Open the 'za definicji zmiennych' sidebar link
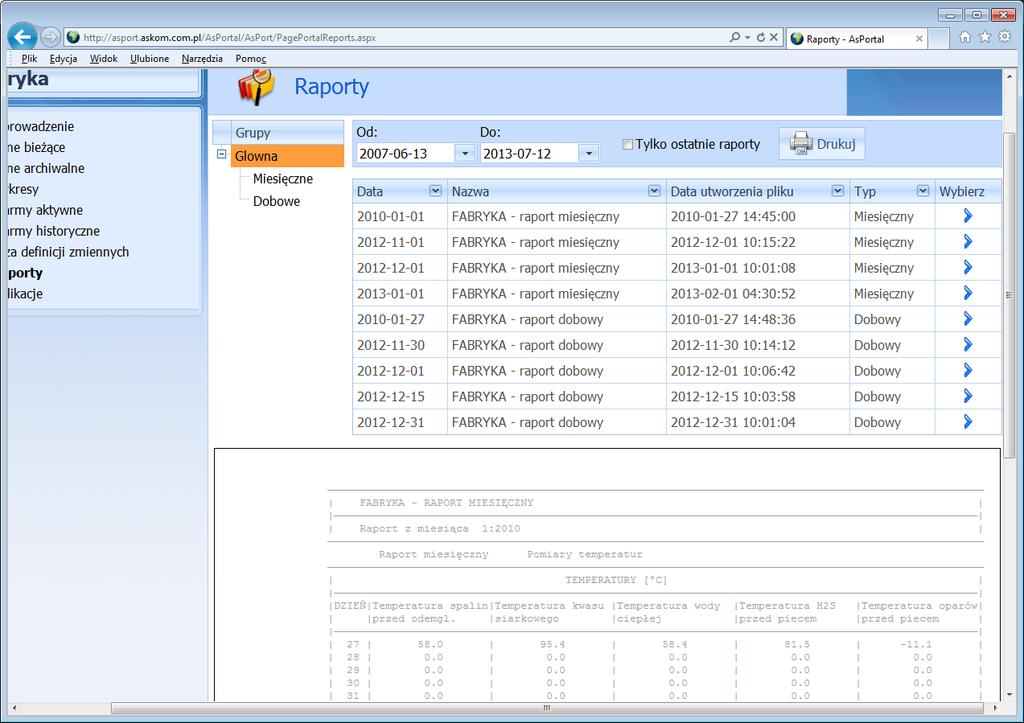This screenshot has width=1024, height=723. 68,251
